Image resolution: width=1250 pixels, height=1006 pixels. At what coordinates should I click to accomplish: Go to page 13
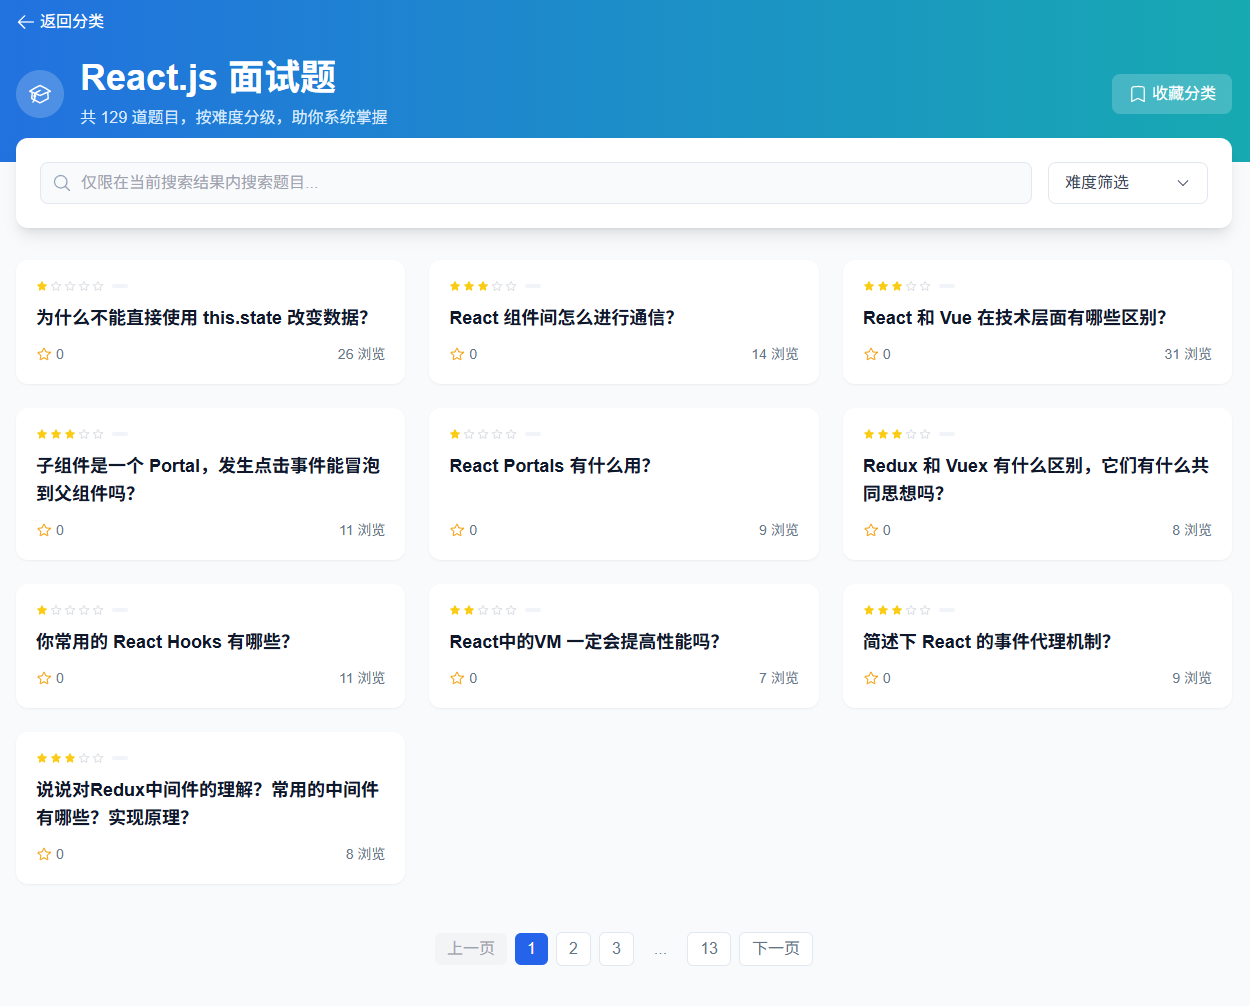pyautogui.click(x=709, y=949)
